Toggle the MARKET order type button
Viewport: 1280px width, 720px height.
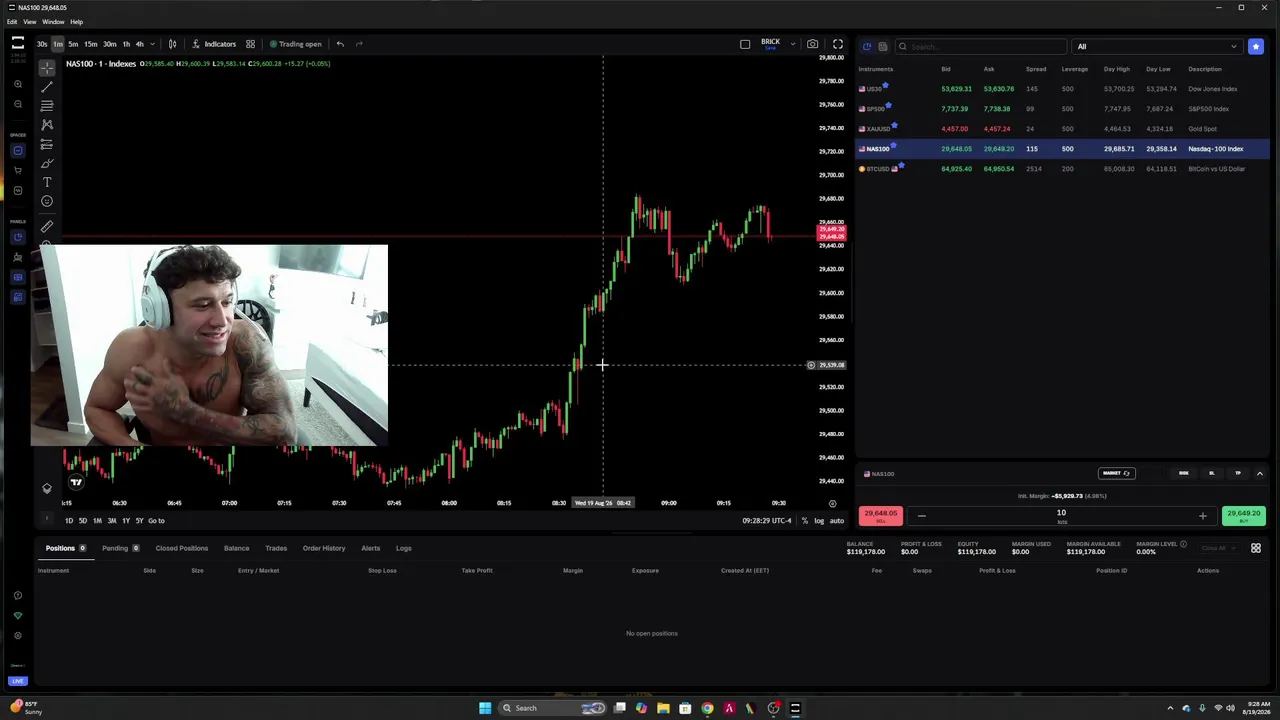1116,473
